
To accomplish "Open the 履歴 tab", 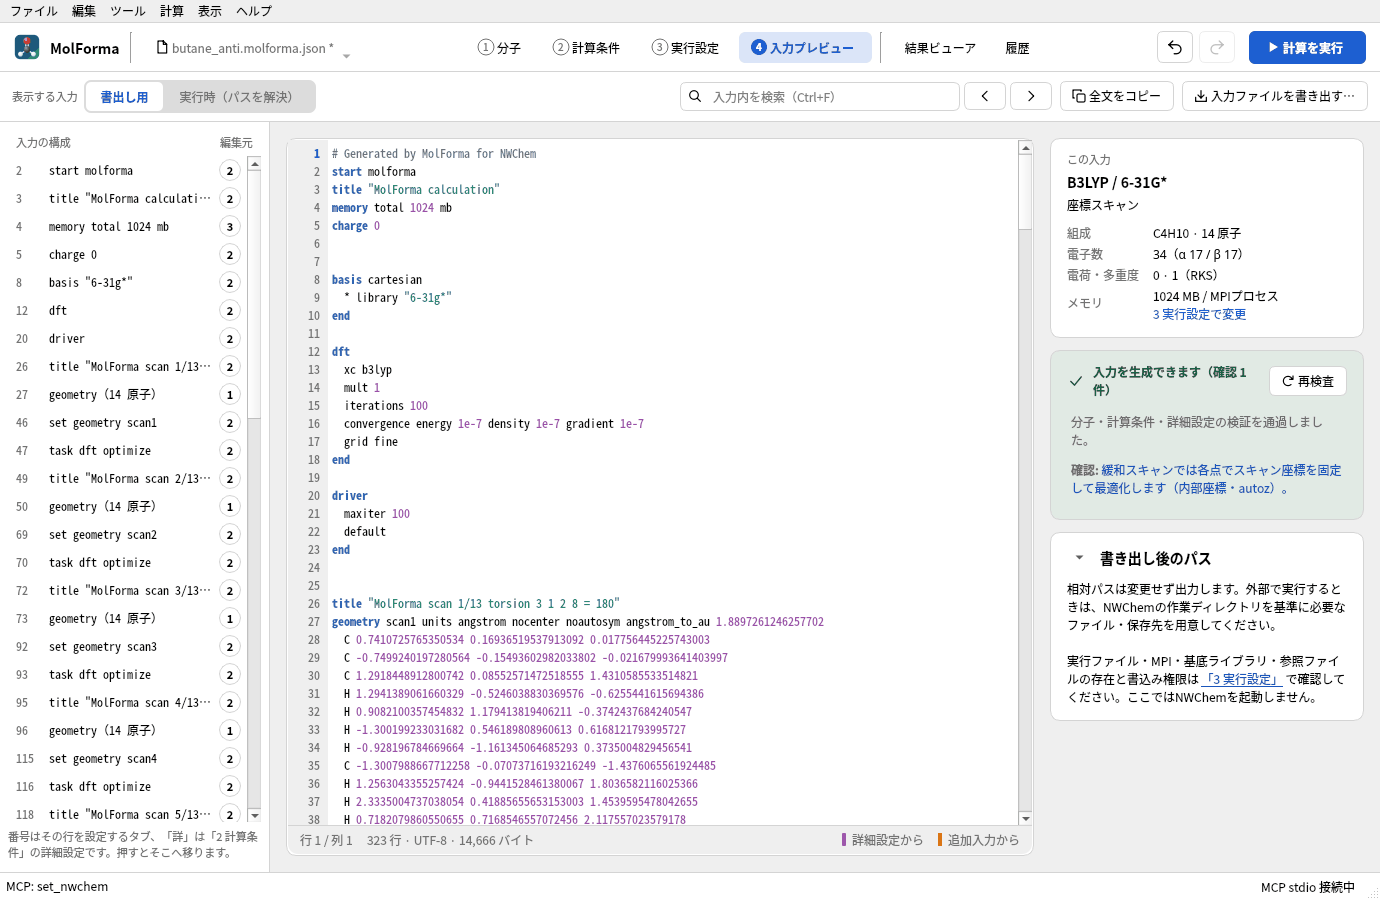I will (1017, 47).
